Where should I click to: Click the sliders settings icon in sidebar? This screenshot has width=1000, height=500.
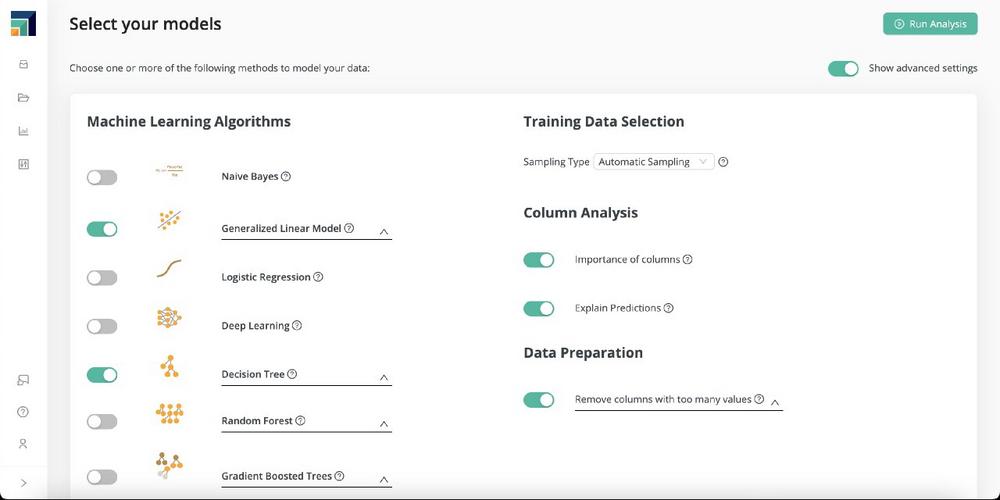24,164
